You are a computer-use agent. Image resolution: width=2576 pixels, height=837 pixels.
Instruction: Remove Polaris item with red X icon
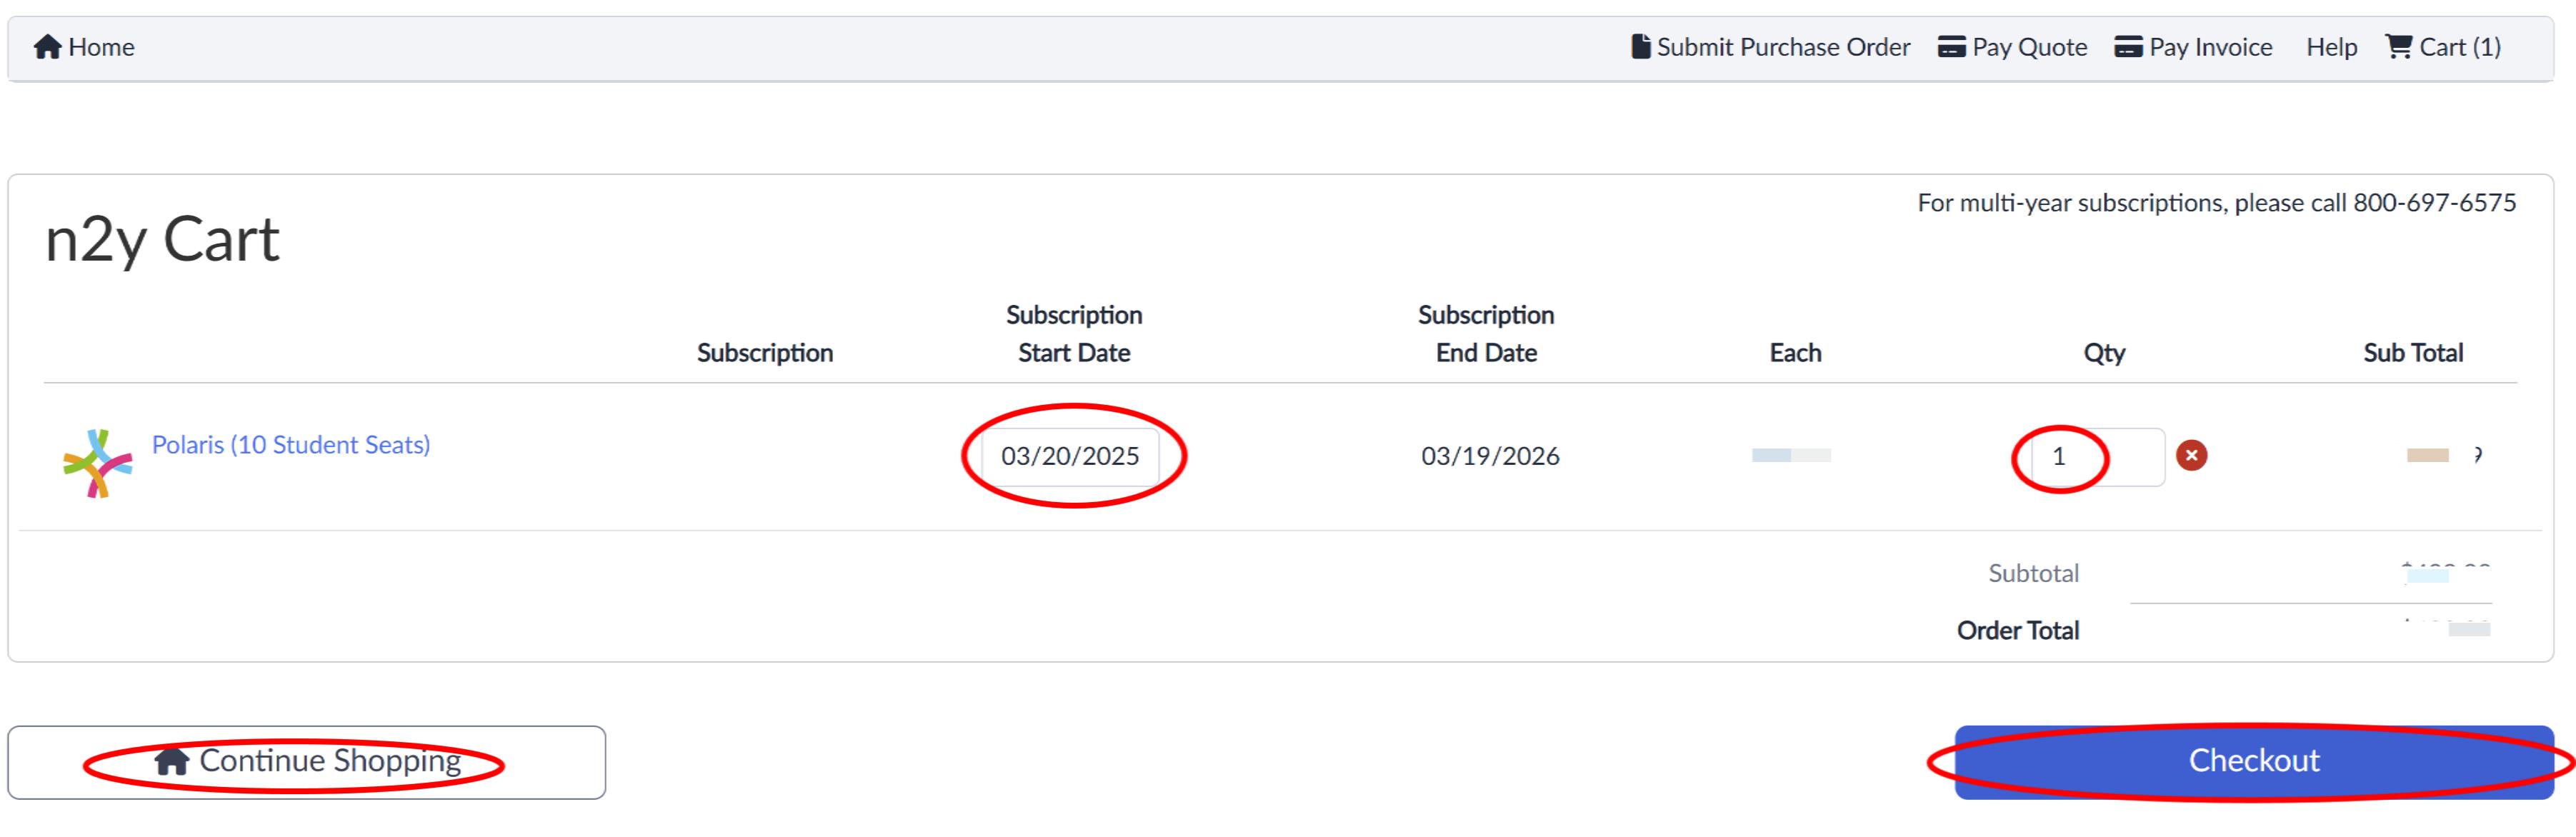click(x=2191, y=456)
